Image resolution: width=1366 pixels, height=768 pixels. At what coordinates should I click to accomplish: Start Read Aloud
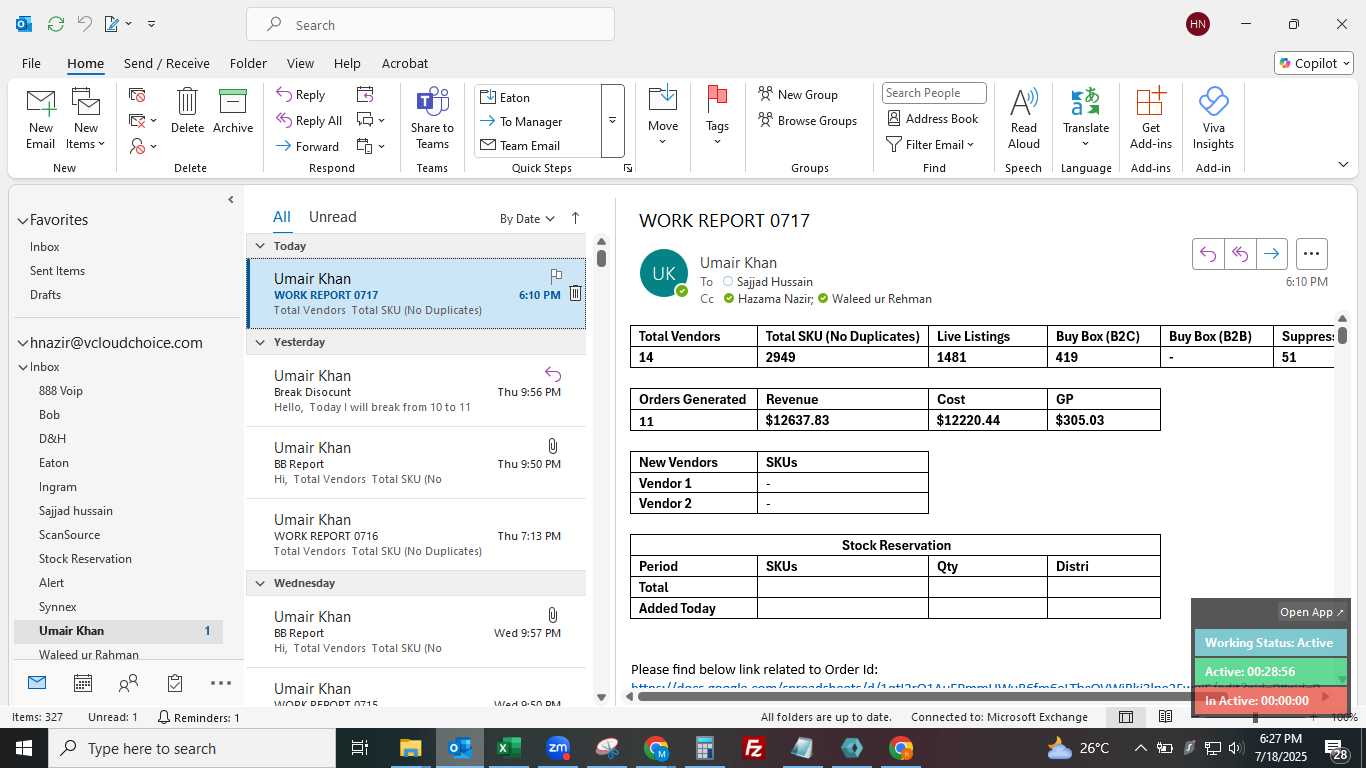pyautogui.click(x=1024, y=119)
